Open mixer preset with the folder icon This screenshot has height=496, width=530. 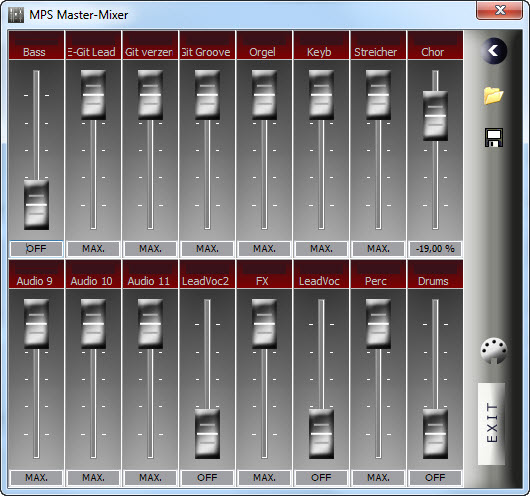(493, 96)
